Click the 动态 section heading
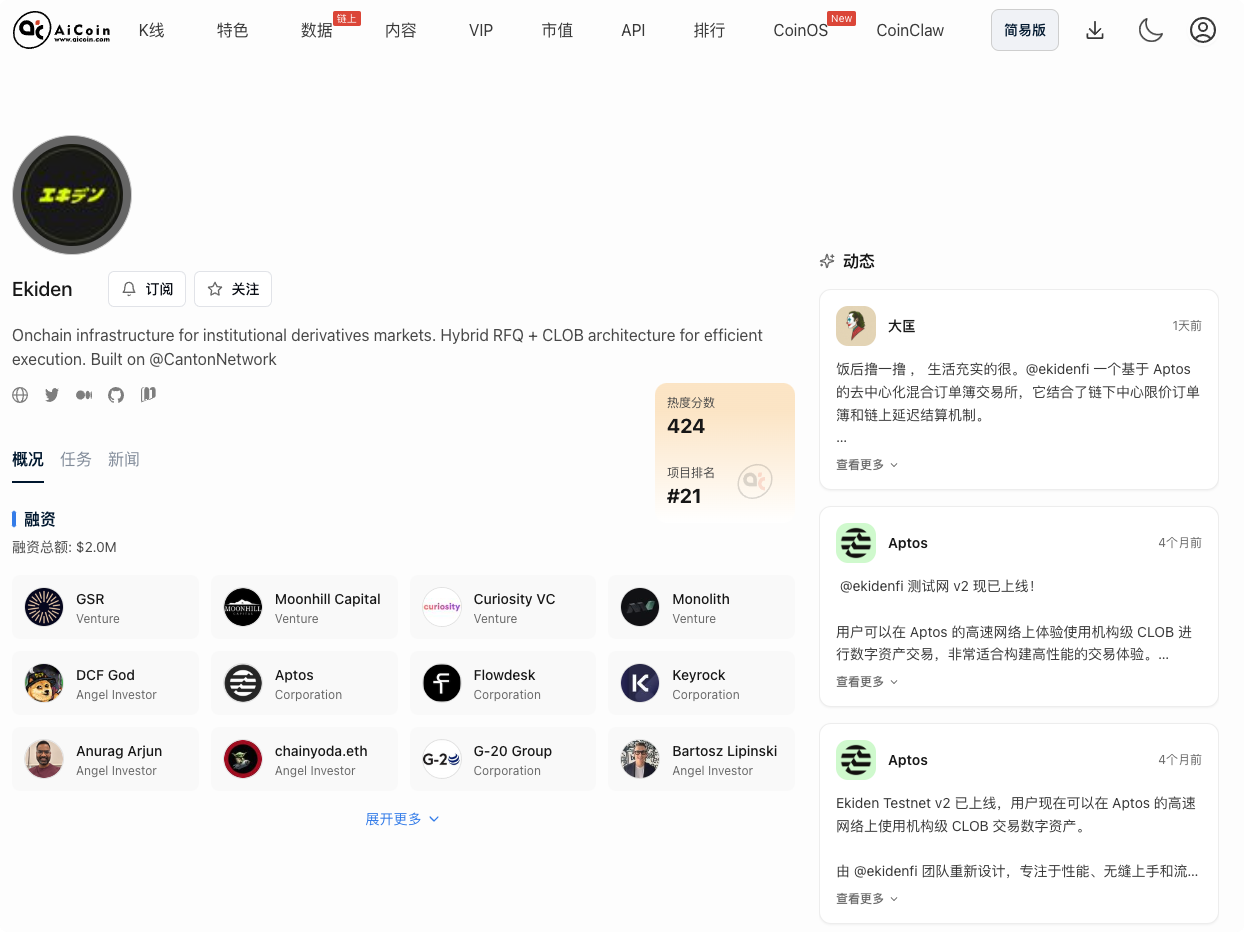The width and height of the screenshot is (1244, 932). 859,261
